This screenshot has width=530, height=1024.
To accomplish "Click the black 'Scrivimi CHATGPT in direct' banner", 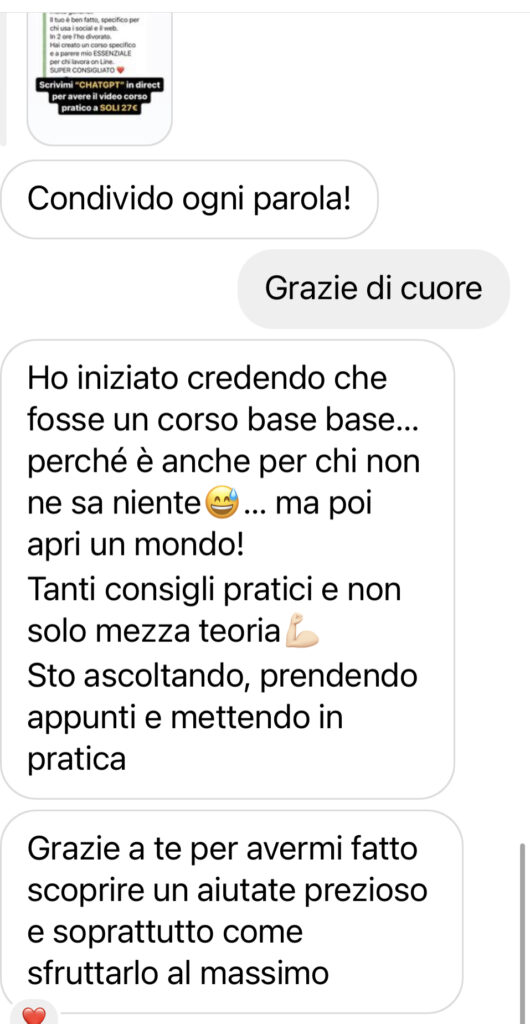I will [99, 97].
